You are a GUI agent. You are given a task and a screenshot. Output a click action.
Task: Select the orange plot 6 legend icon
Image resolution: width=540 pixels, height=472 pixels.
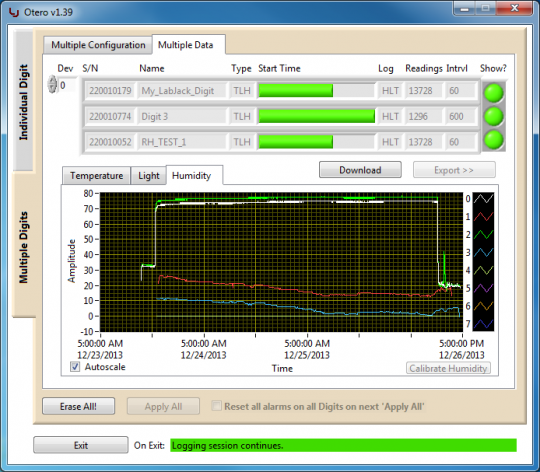484,306
